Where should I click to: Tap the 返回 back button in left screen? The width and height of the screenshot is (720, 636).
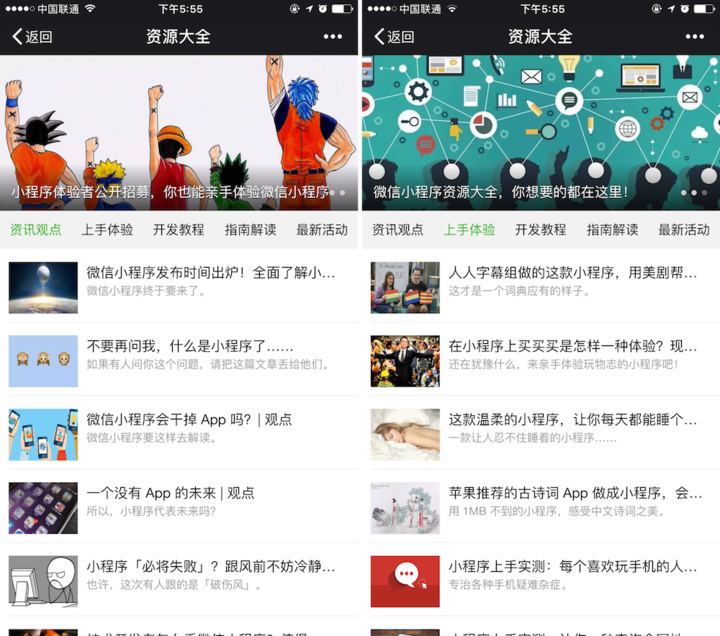click(32, 37)
